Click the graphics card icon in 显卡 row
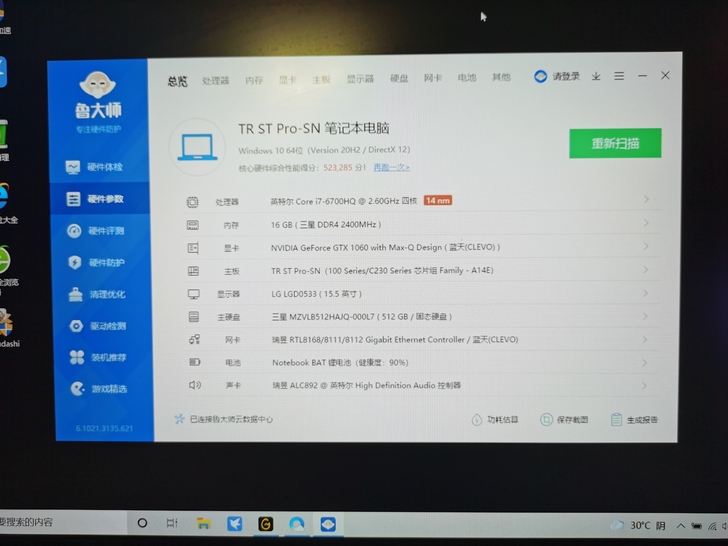 [x=193, y=248]
